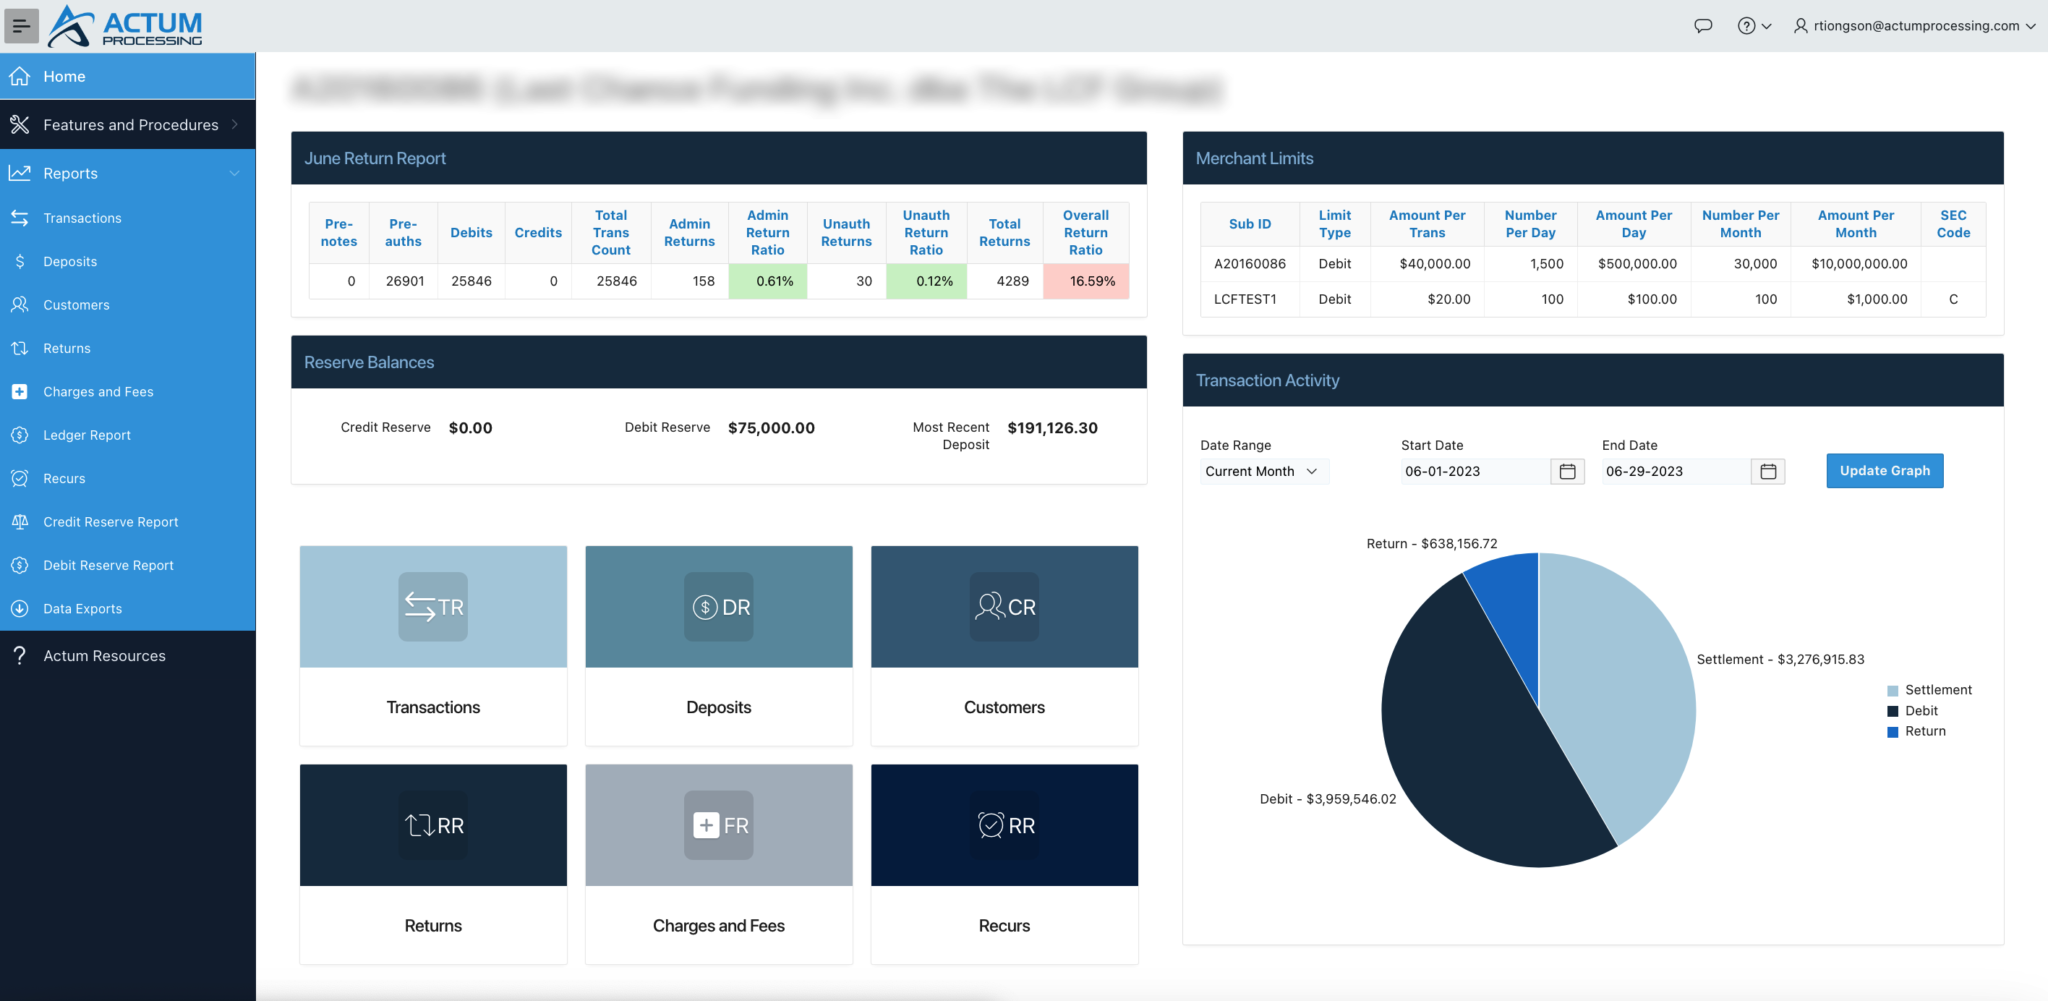Toggle the hamburger sidebar menu button
2048x1001 pixels.
21,26
